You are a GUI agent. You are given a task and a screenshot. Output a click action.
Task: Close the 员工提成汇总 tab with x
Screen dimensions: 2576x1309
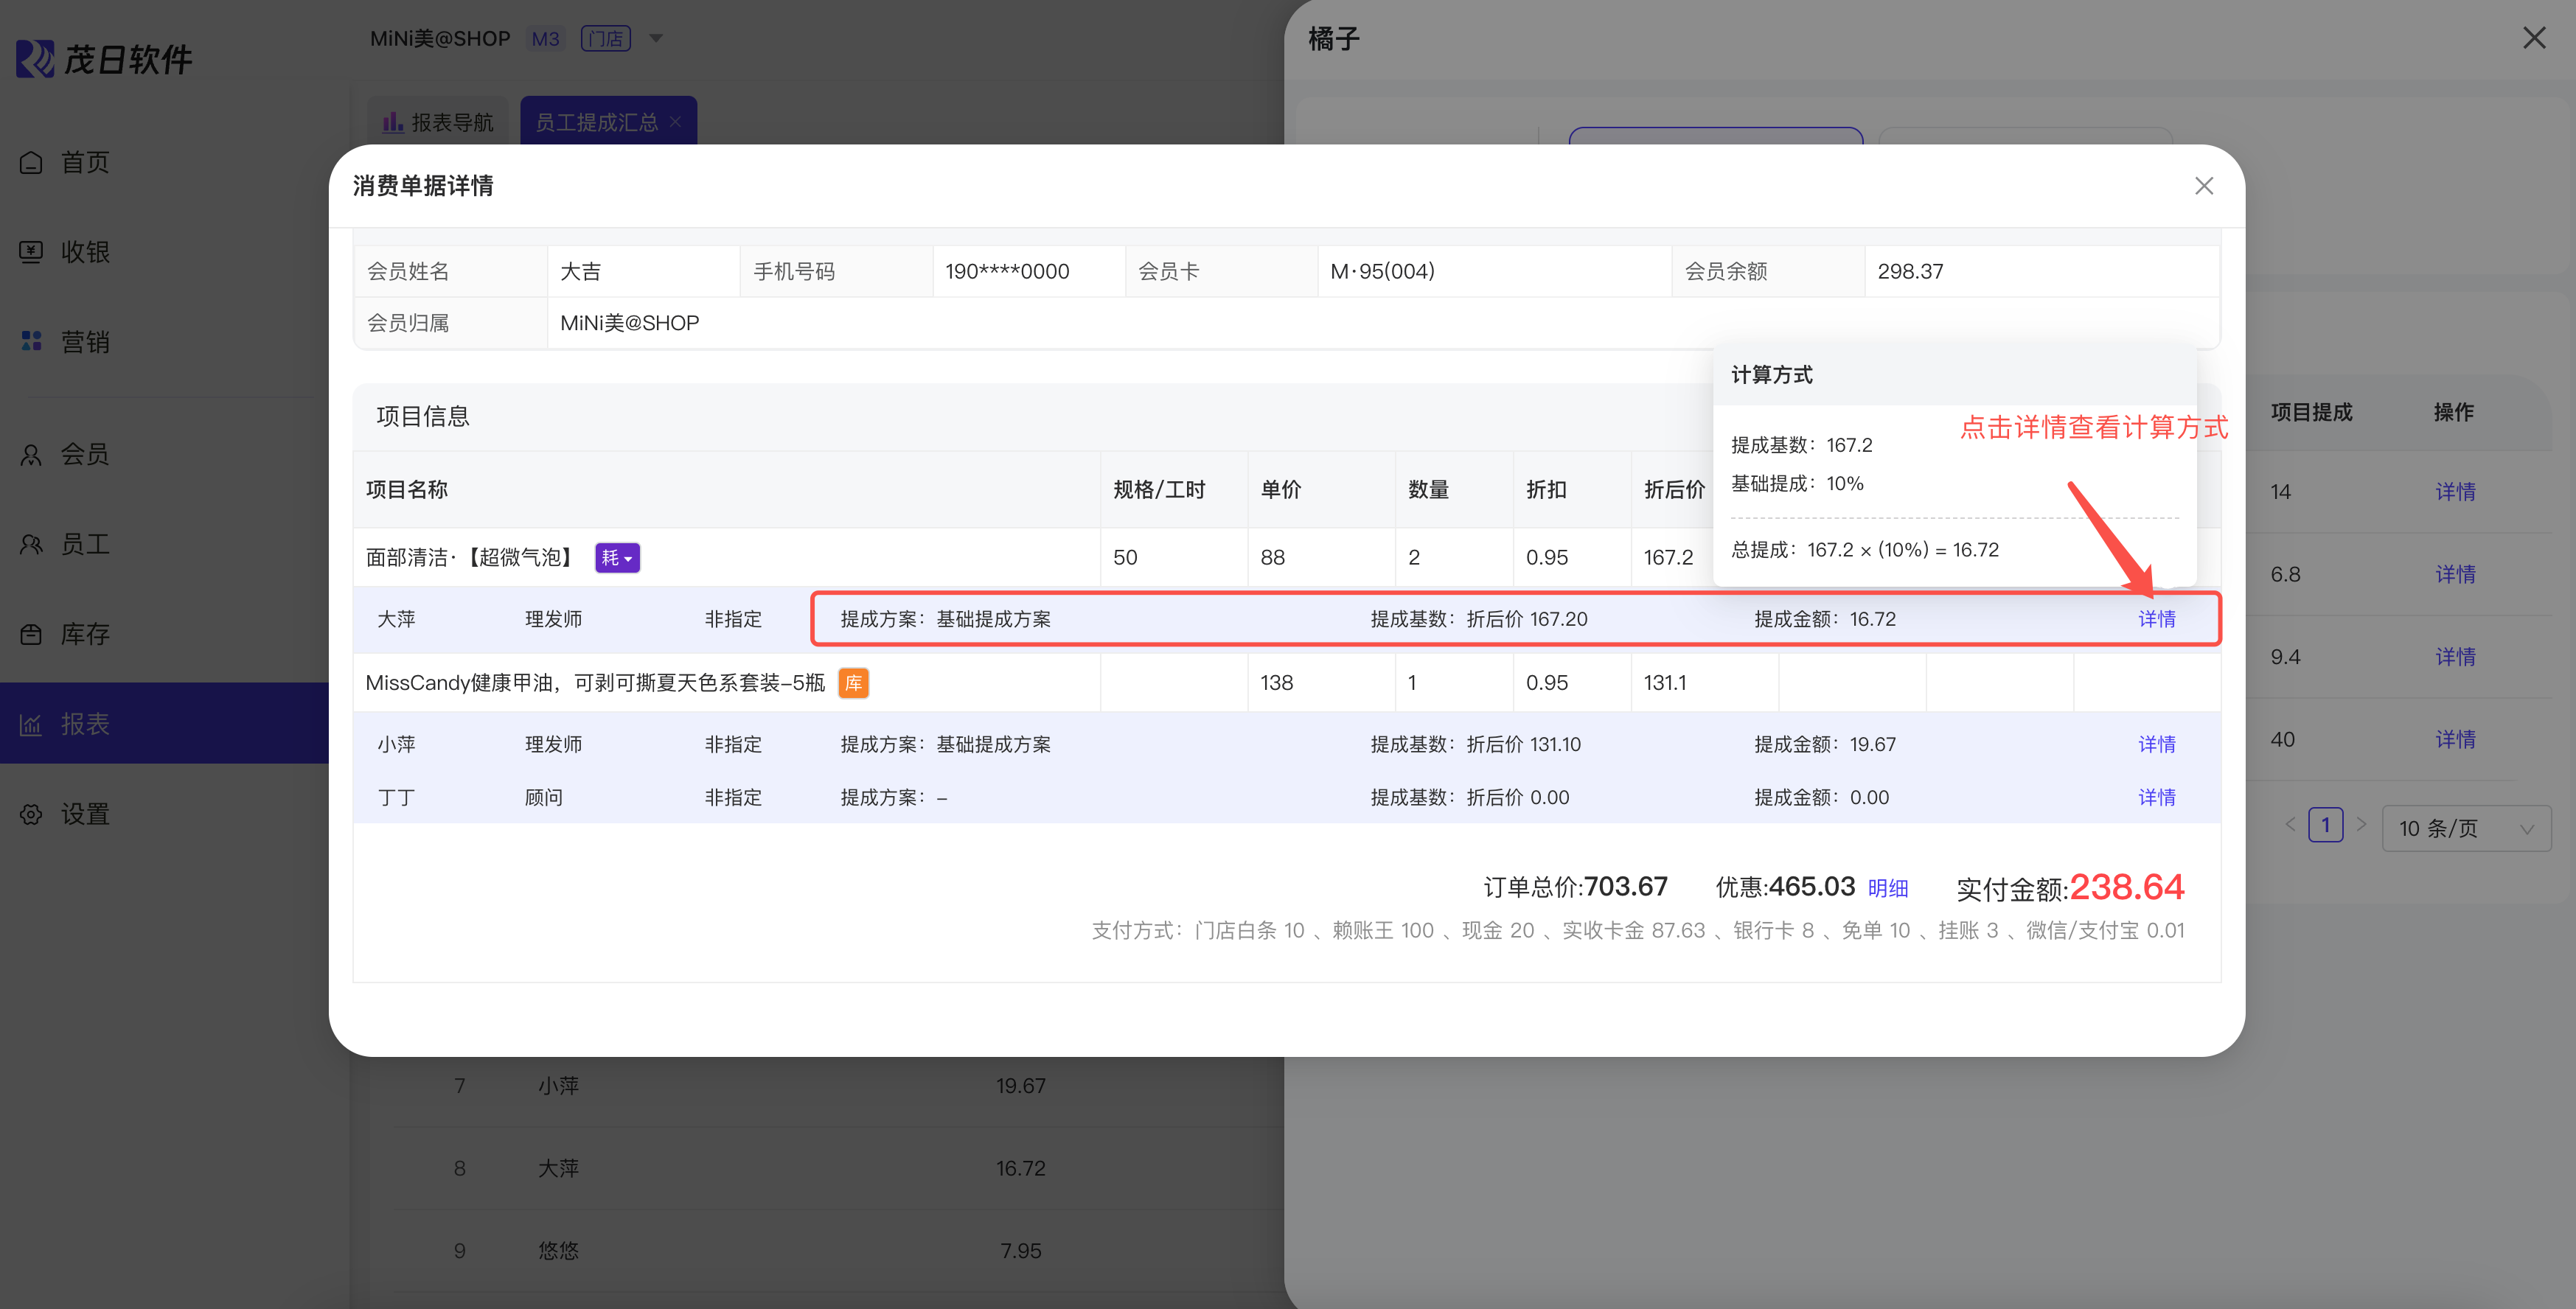click(676, 122)
